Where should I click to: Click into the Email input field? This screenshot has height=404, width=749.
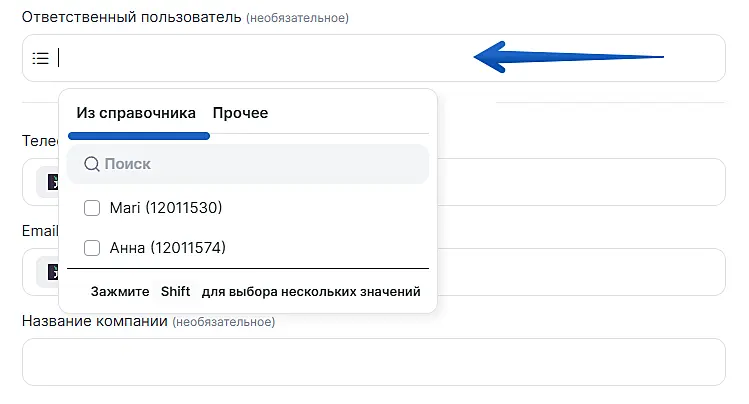click(x=580, y=271)
